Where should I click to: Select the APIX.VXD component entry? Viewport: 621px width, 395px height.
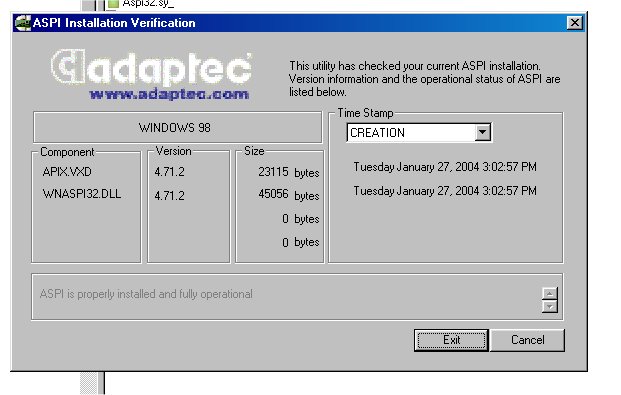[67, 172]
